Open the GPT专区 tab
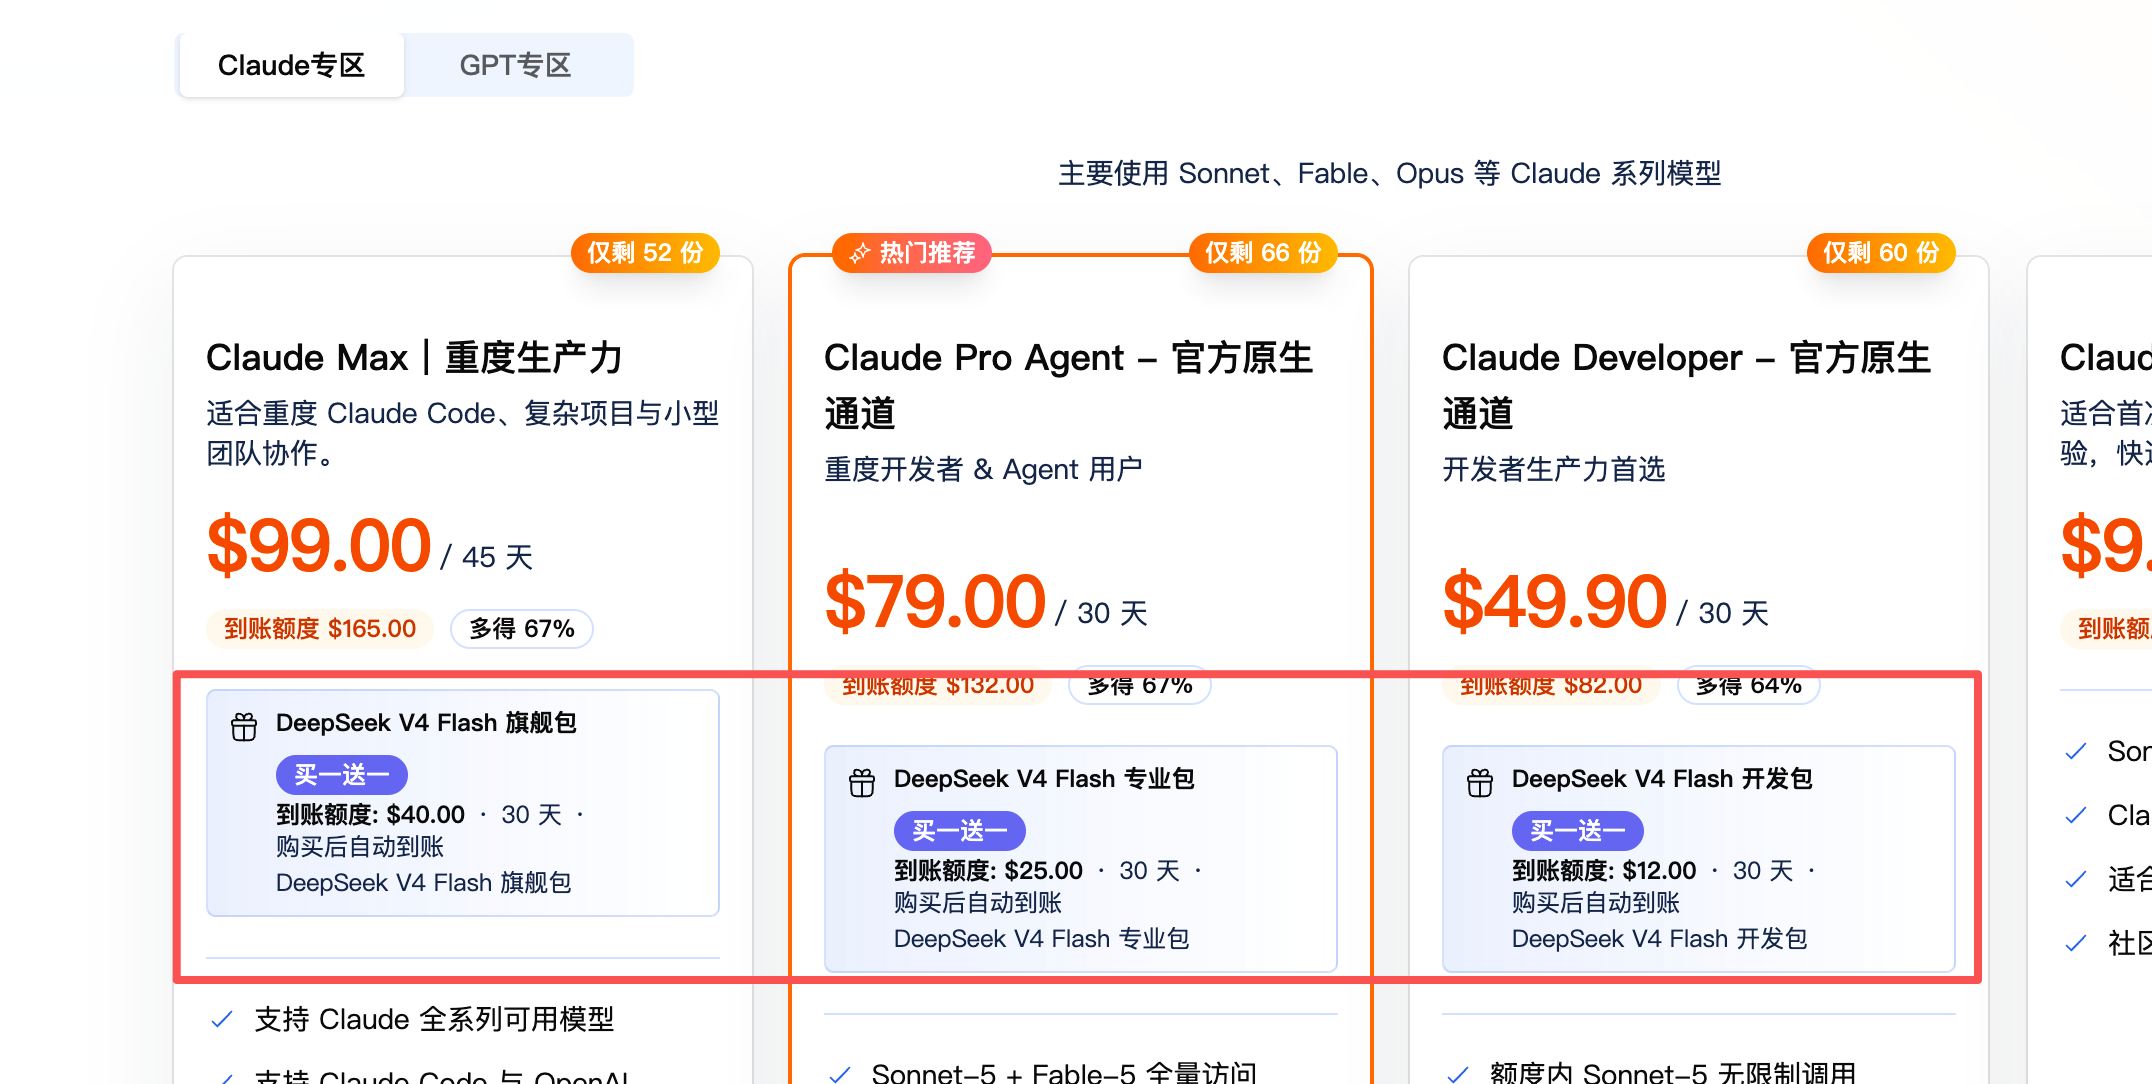The width and height of the screenshot is (2152, 1084). [515, 65]
